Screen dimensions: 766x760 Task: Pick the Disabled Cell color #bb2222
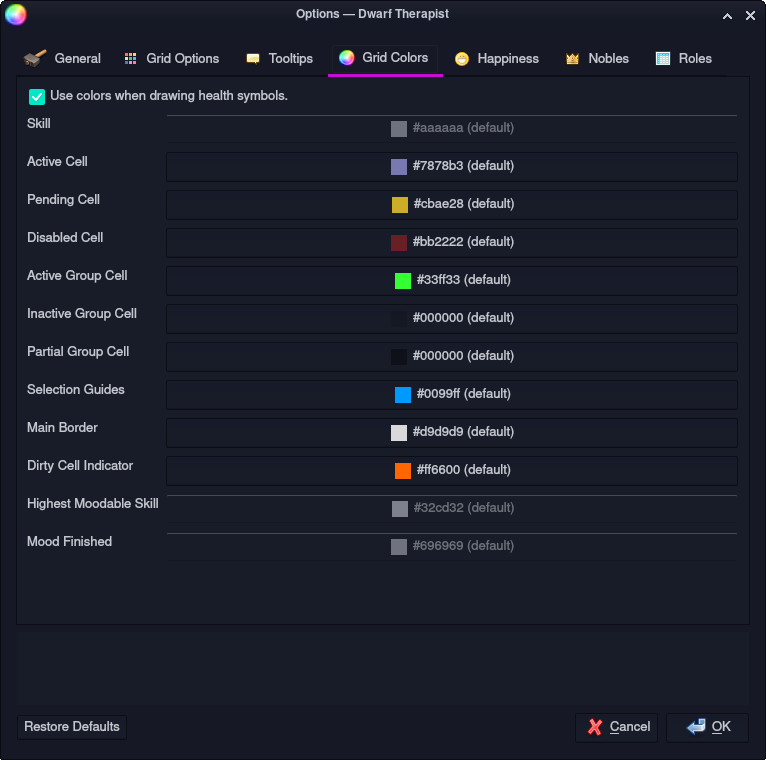click(452, 243)
